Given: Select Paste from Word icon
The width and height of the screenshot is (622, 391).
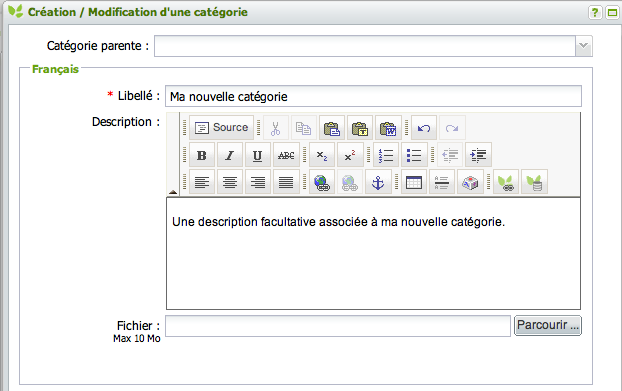Looking at the screenshot, I should click(x=388, y=128).
